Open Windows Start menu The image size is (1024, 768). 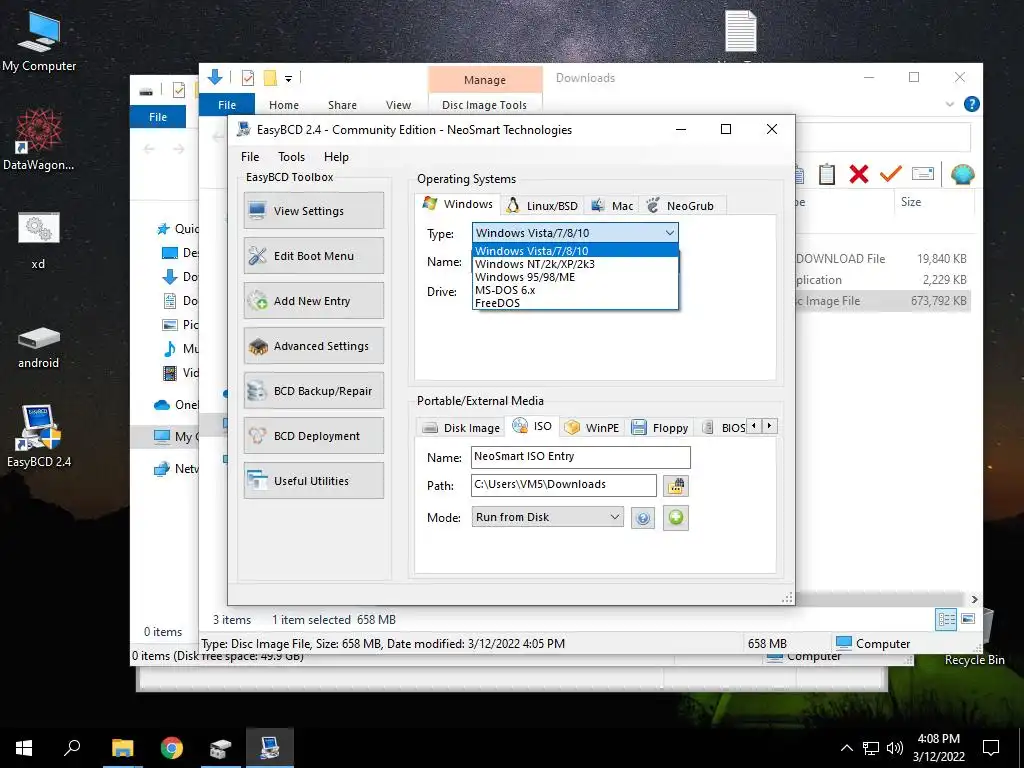point(24,748)
